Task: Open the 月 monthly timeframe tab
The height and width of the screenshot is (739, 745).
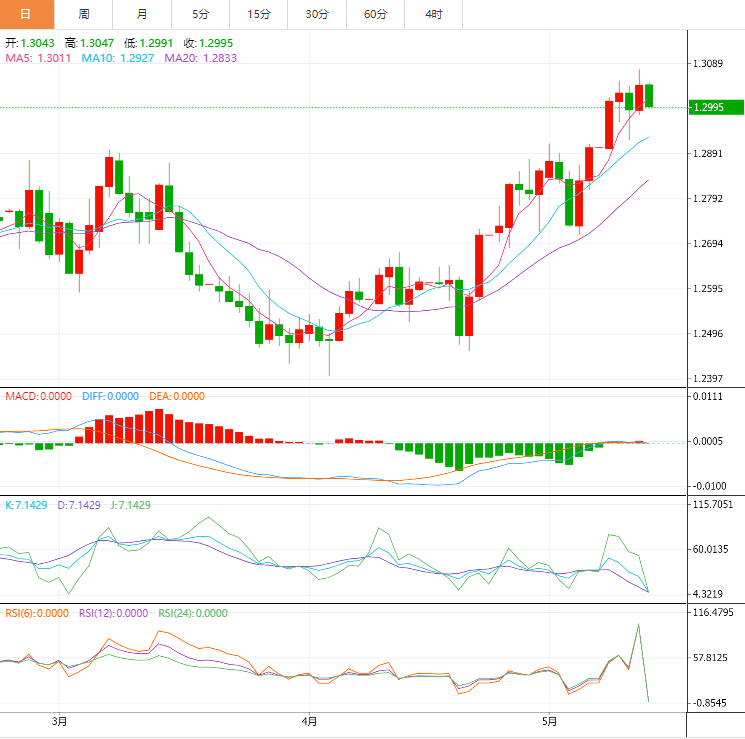Action: click(142, 14)
